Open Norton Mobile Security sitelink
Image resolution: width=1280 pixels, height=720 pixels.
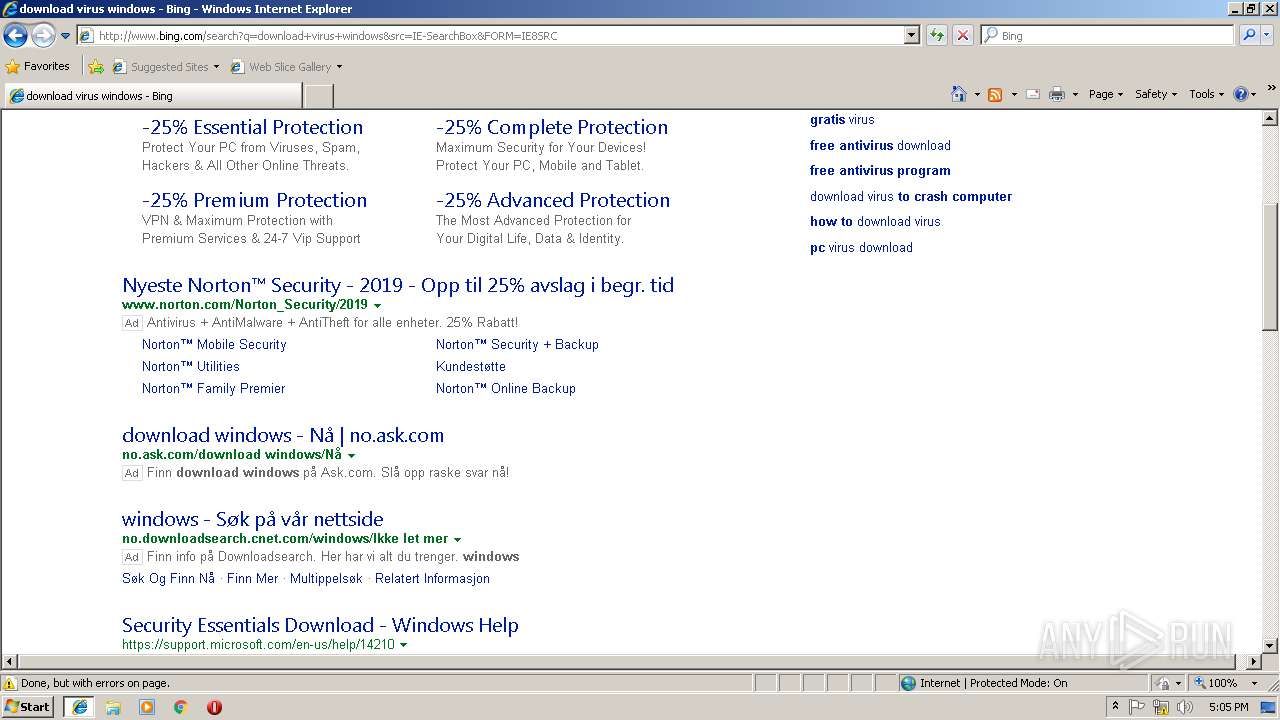point(214,344)
